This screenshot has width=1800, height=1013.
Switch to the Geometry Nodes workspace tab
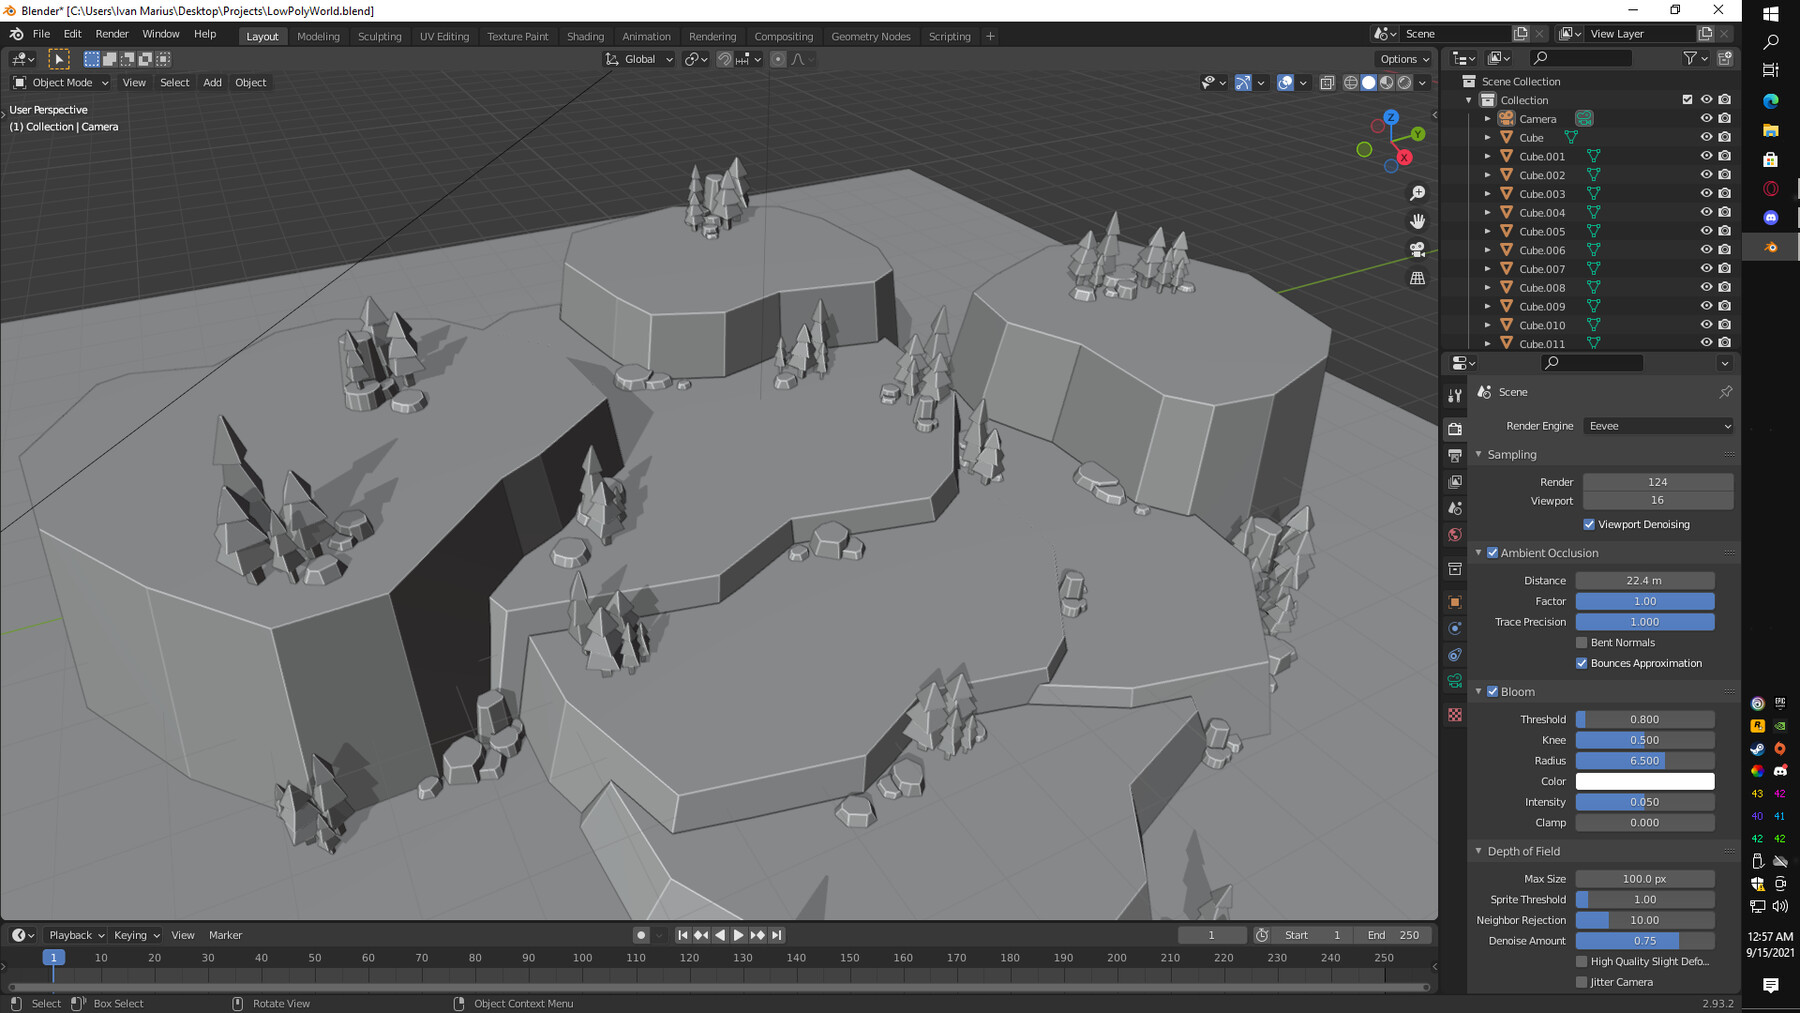[x=870, y=36]
